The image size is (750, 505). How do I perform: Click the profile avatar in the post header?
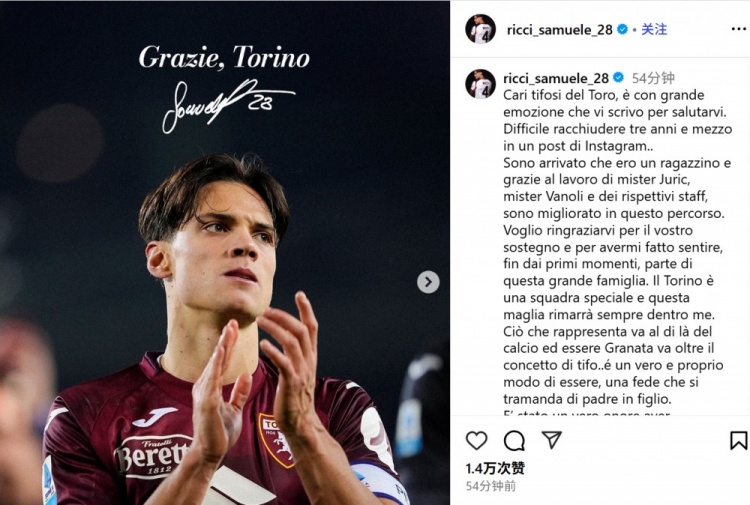[480, 29]
